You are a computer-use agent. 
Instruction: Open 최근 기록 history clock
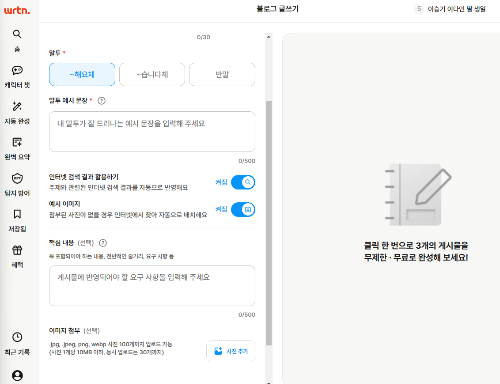(x=17, y=344)
